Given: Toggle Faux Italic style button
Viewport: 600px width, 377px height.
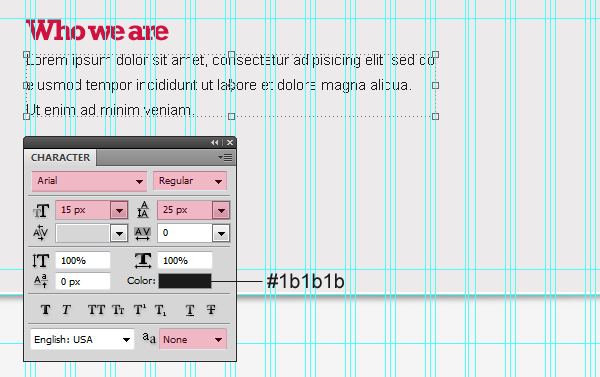Looking at the screenshot, I should coord(66,309).
